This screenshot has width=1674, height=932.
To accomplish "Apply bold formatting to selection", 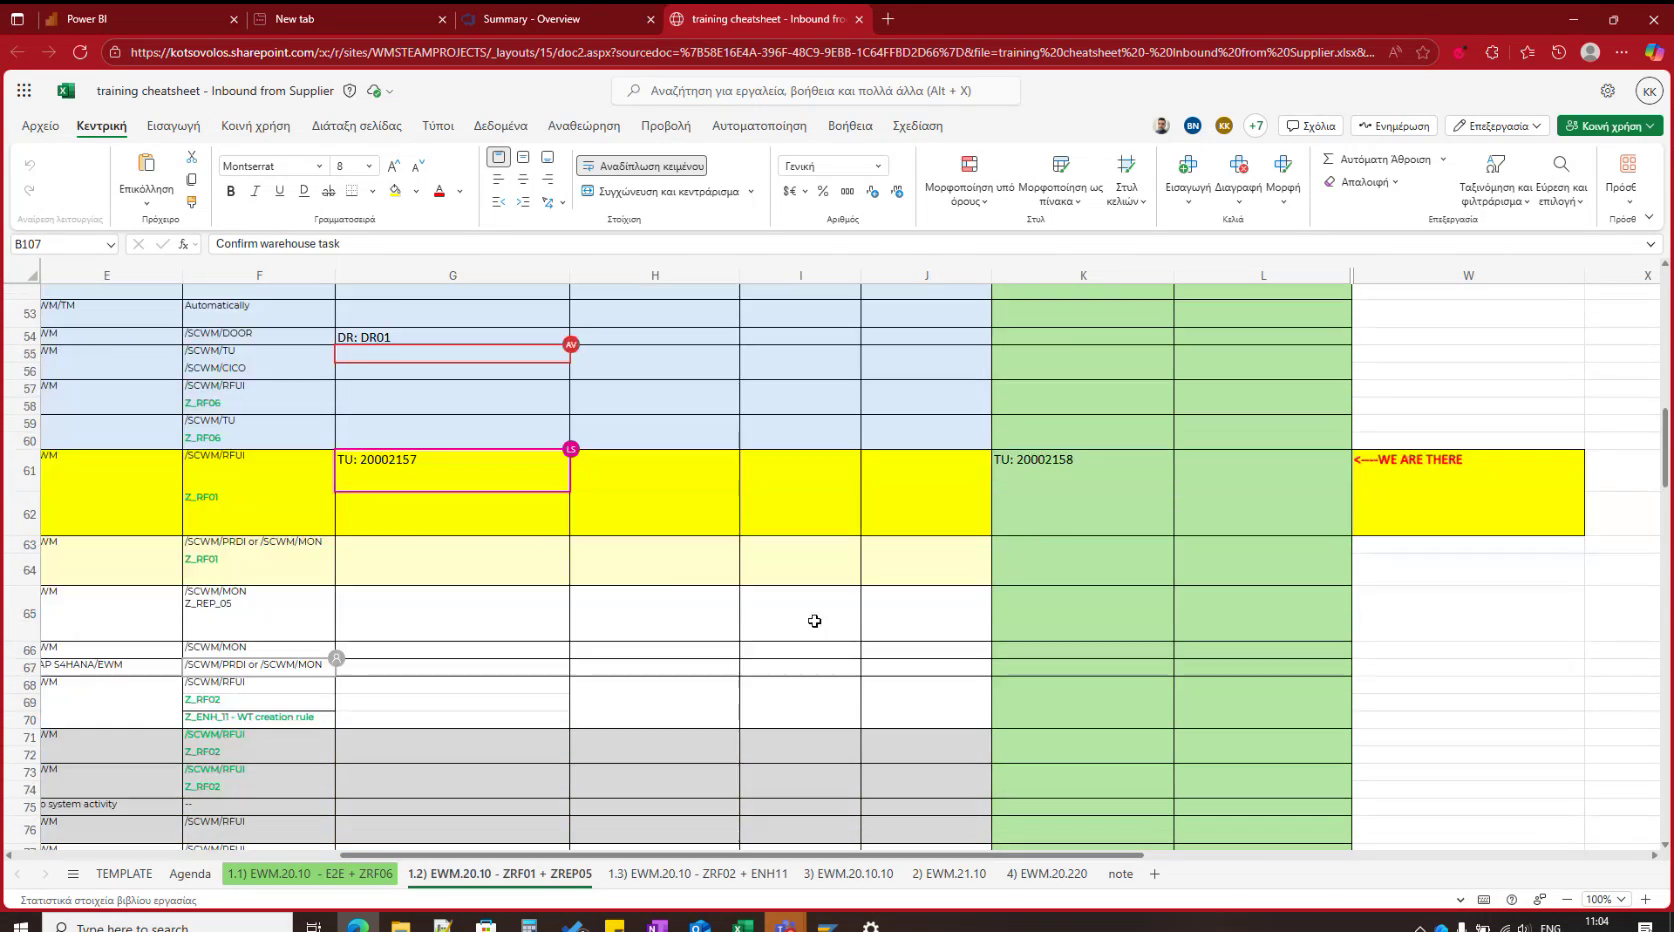I will tap(230, 190).
